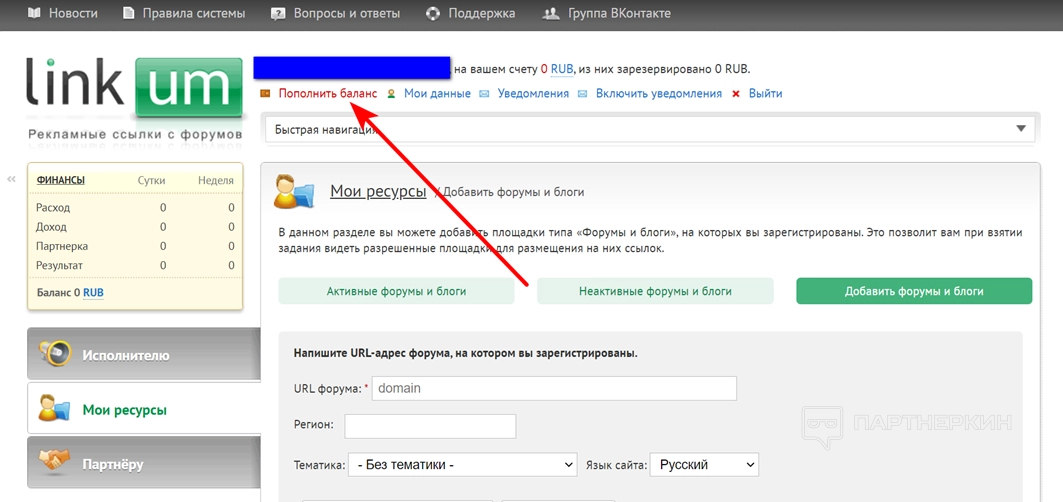Click the question icon beside Вопросы и ответы

(277, 14)
